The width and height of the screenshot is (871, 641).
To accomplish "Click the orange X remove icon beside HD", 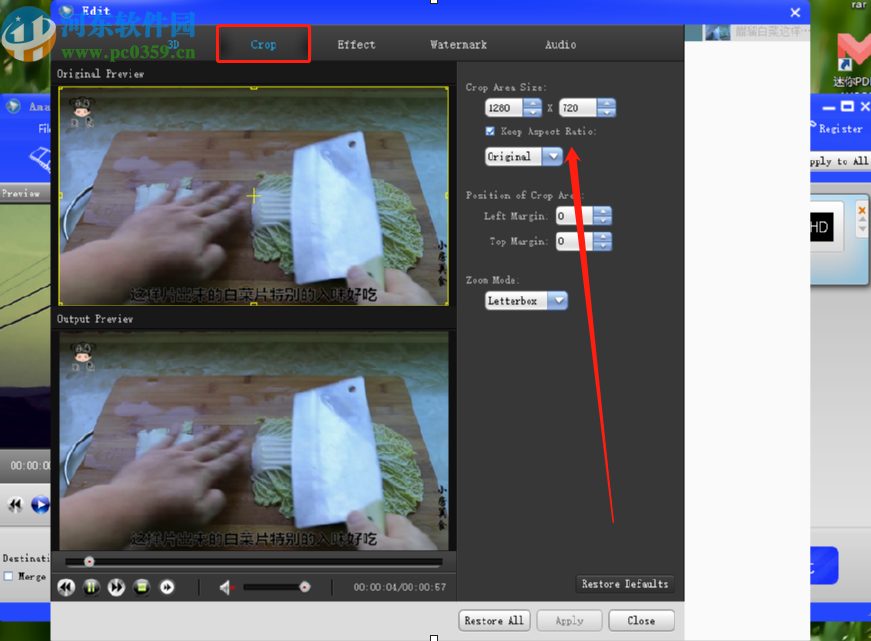I will [x=862, y=211].
